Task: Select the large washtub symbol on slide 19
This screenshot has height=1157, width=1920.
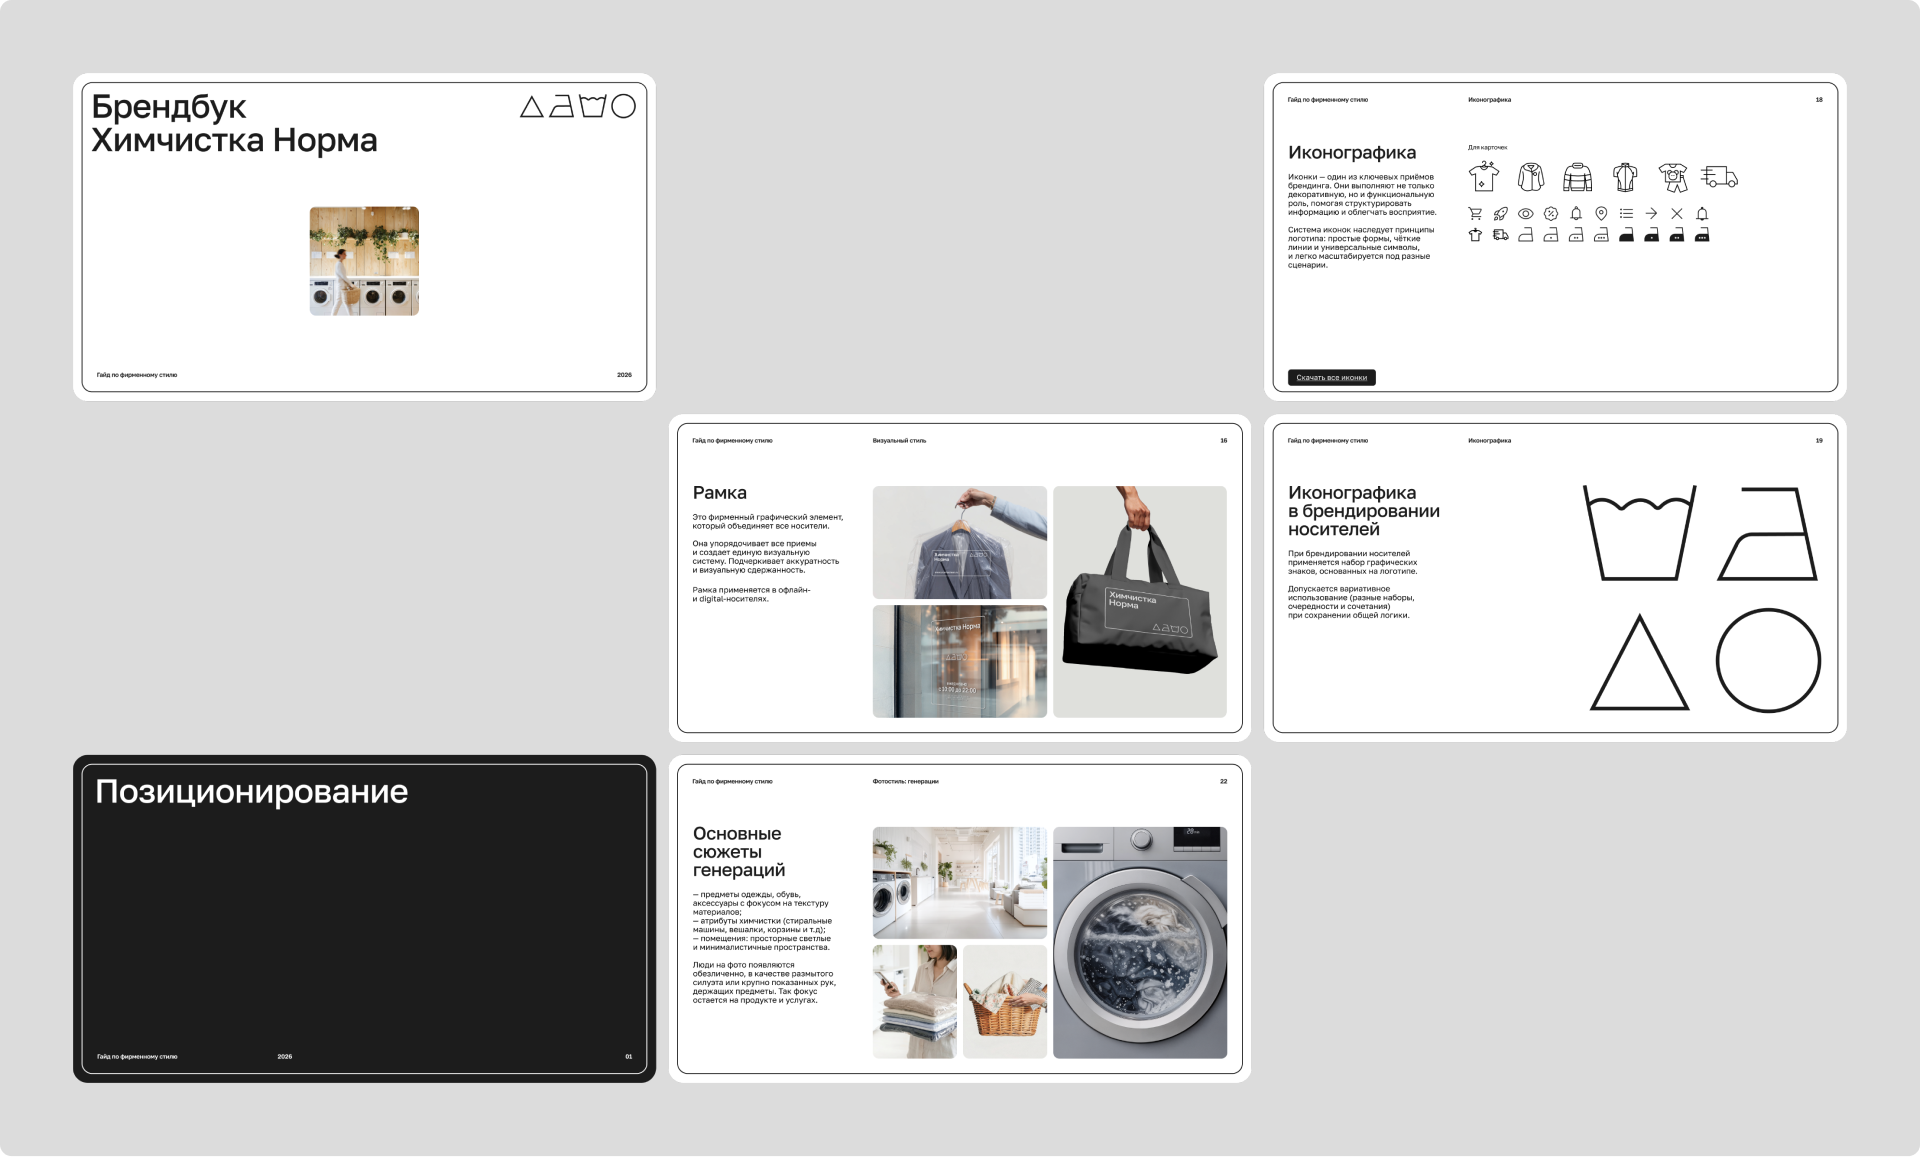Action: pos(1639,533)
